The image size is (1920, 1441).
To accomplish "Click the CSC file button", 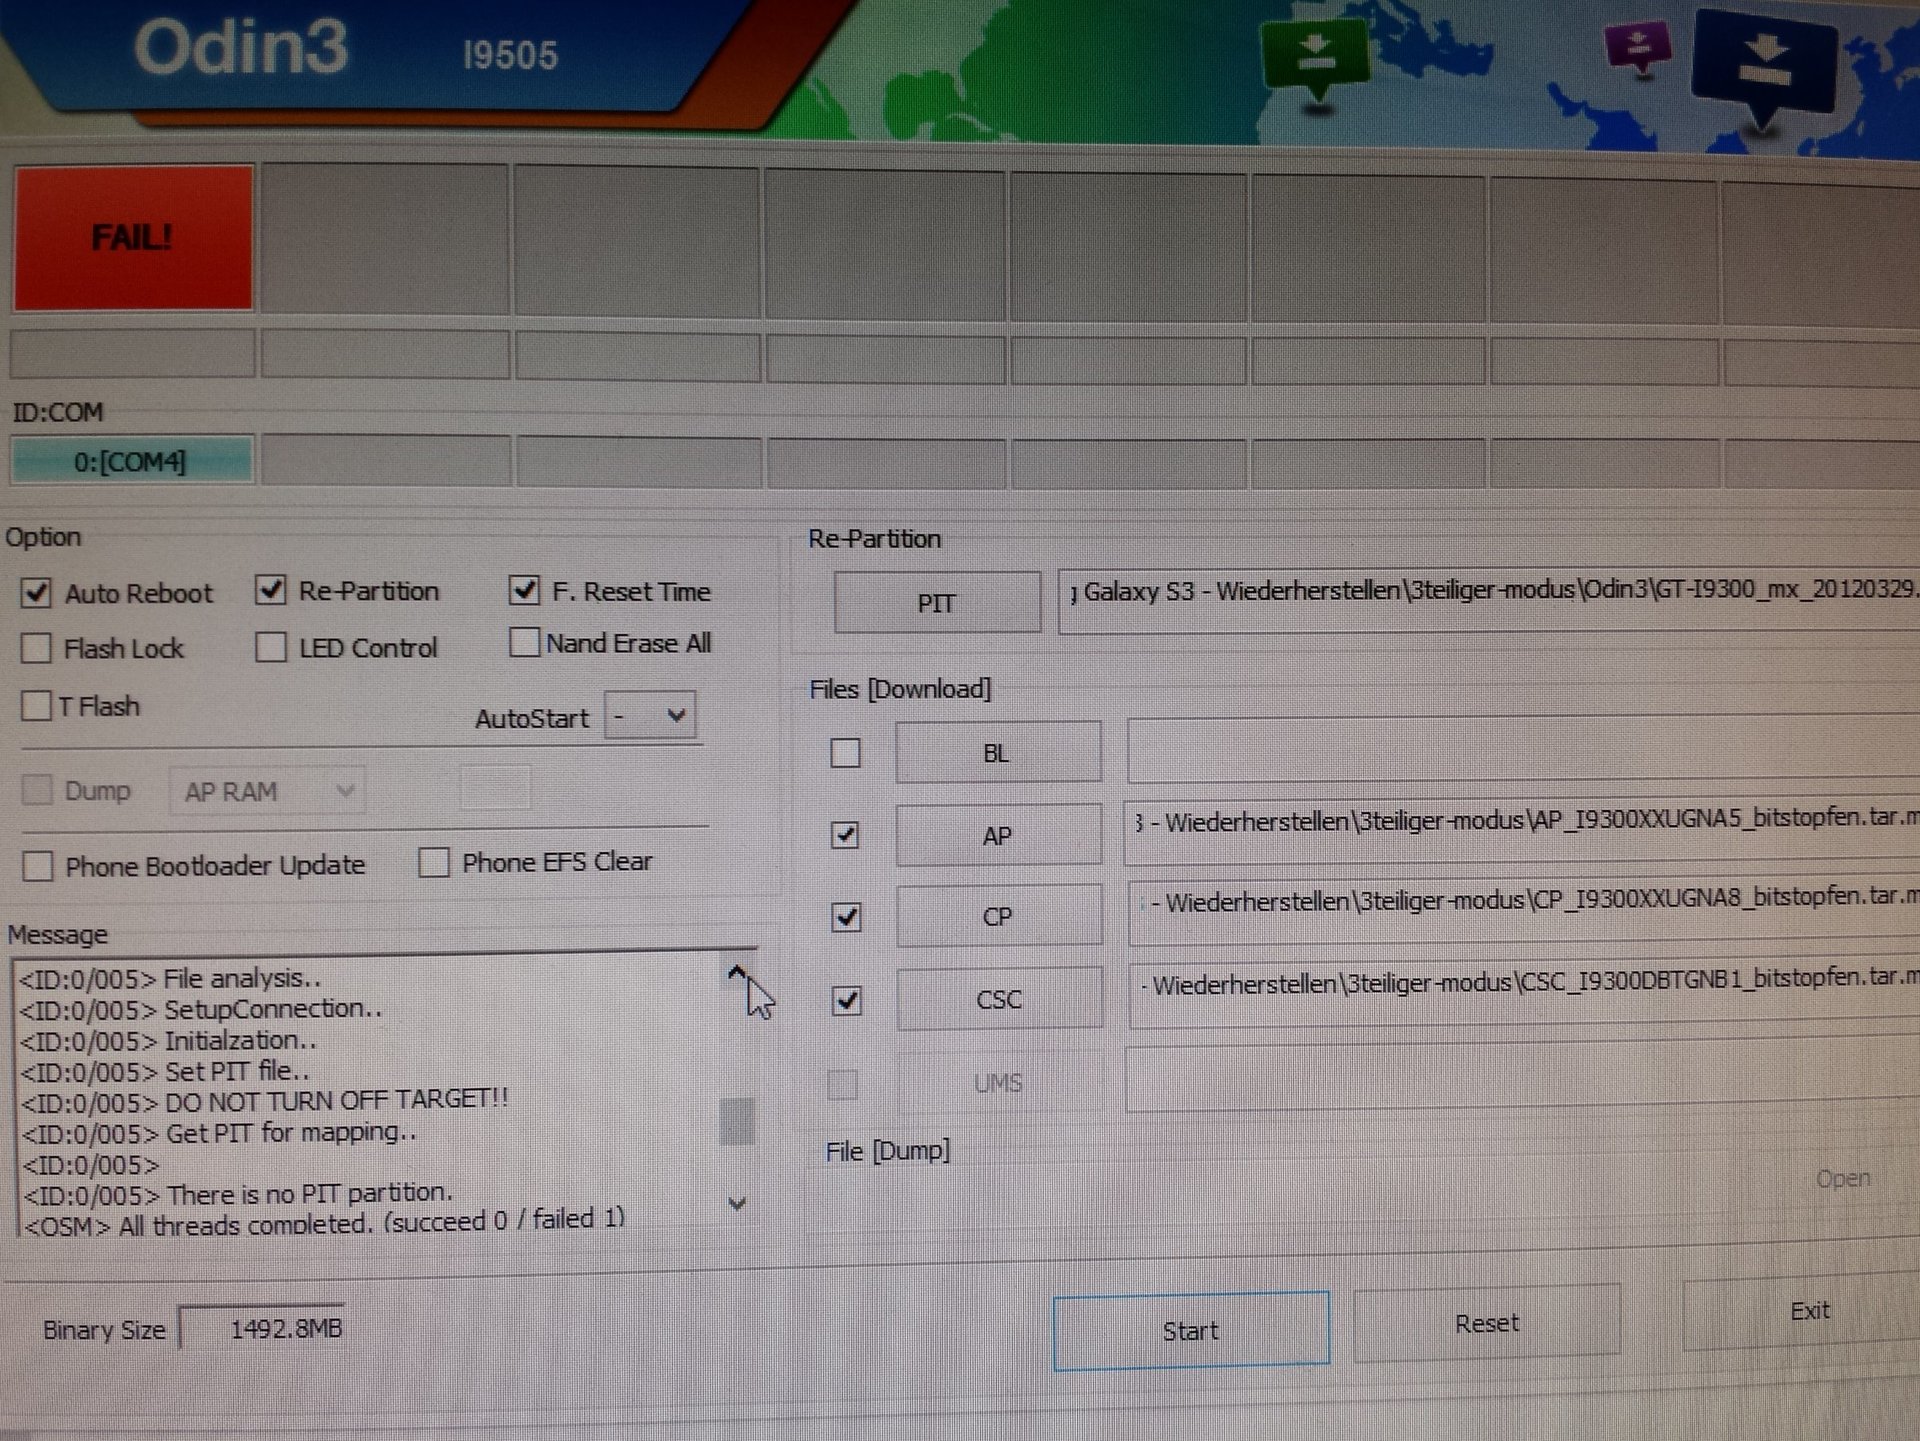I will coord(1000,999).
